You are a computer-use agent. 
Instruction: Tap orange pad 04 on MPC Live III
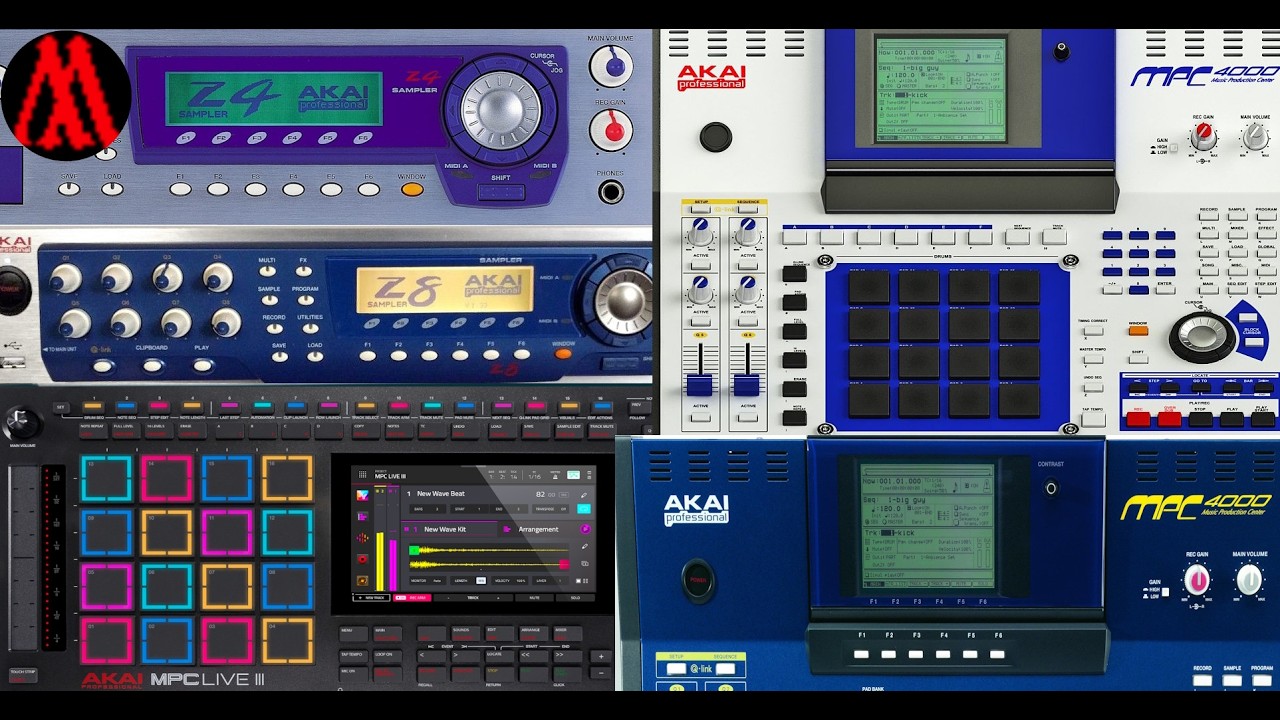pos(288,642)
